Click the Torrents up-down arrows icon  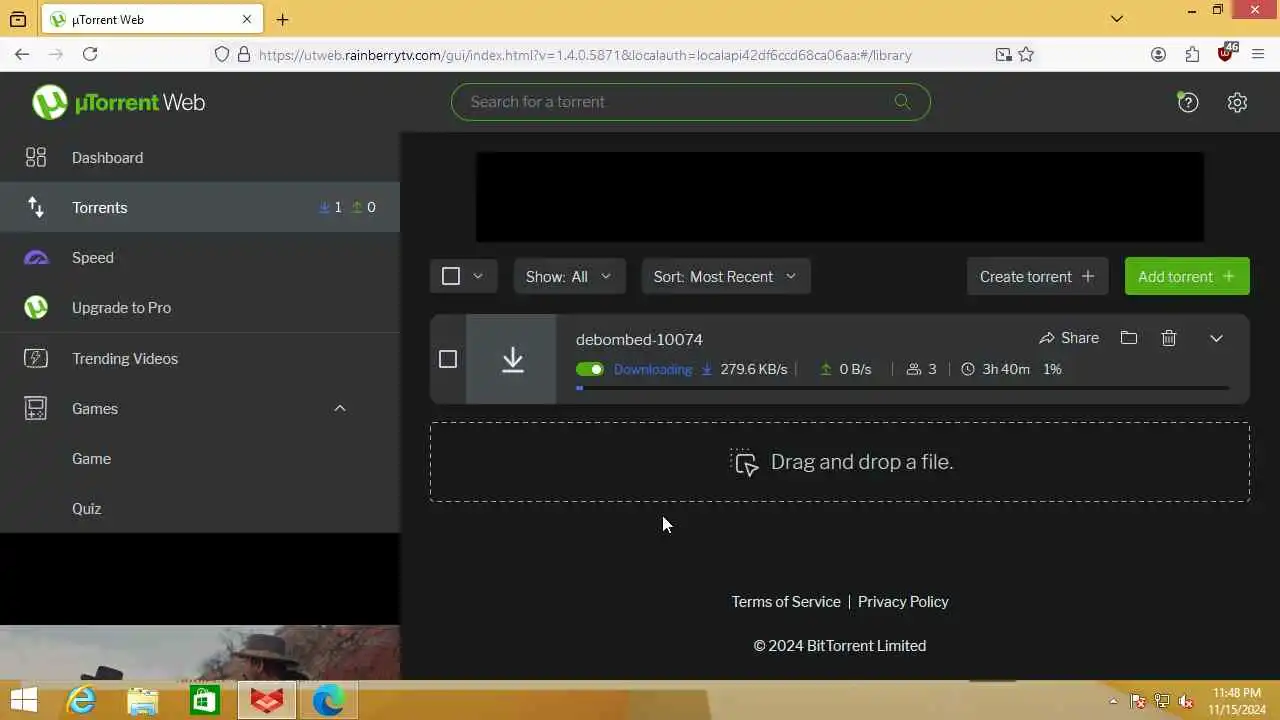tap(36, 207)
